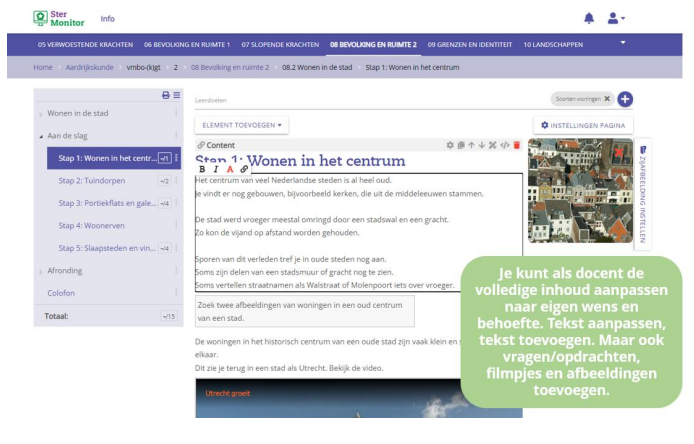
Task: Pick the red text color button
Action: 230,169
